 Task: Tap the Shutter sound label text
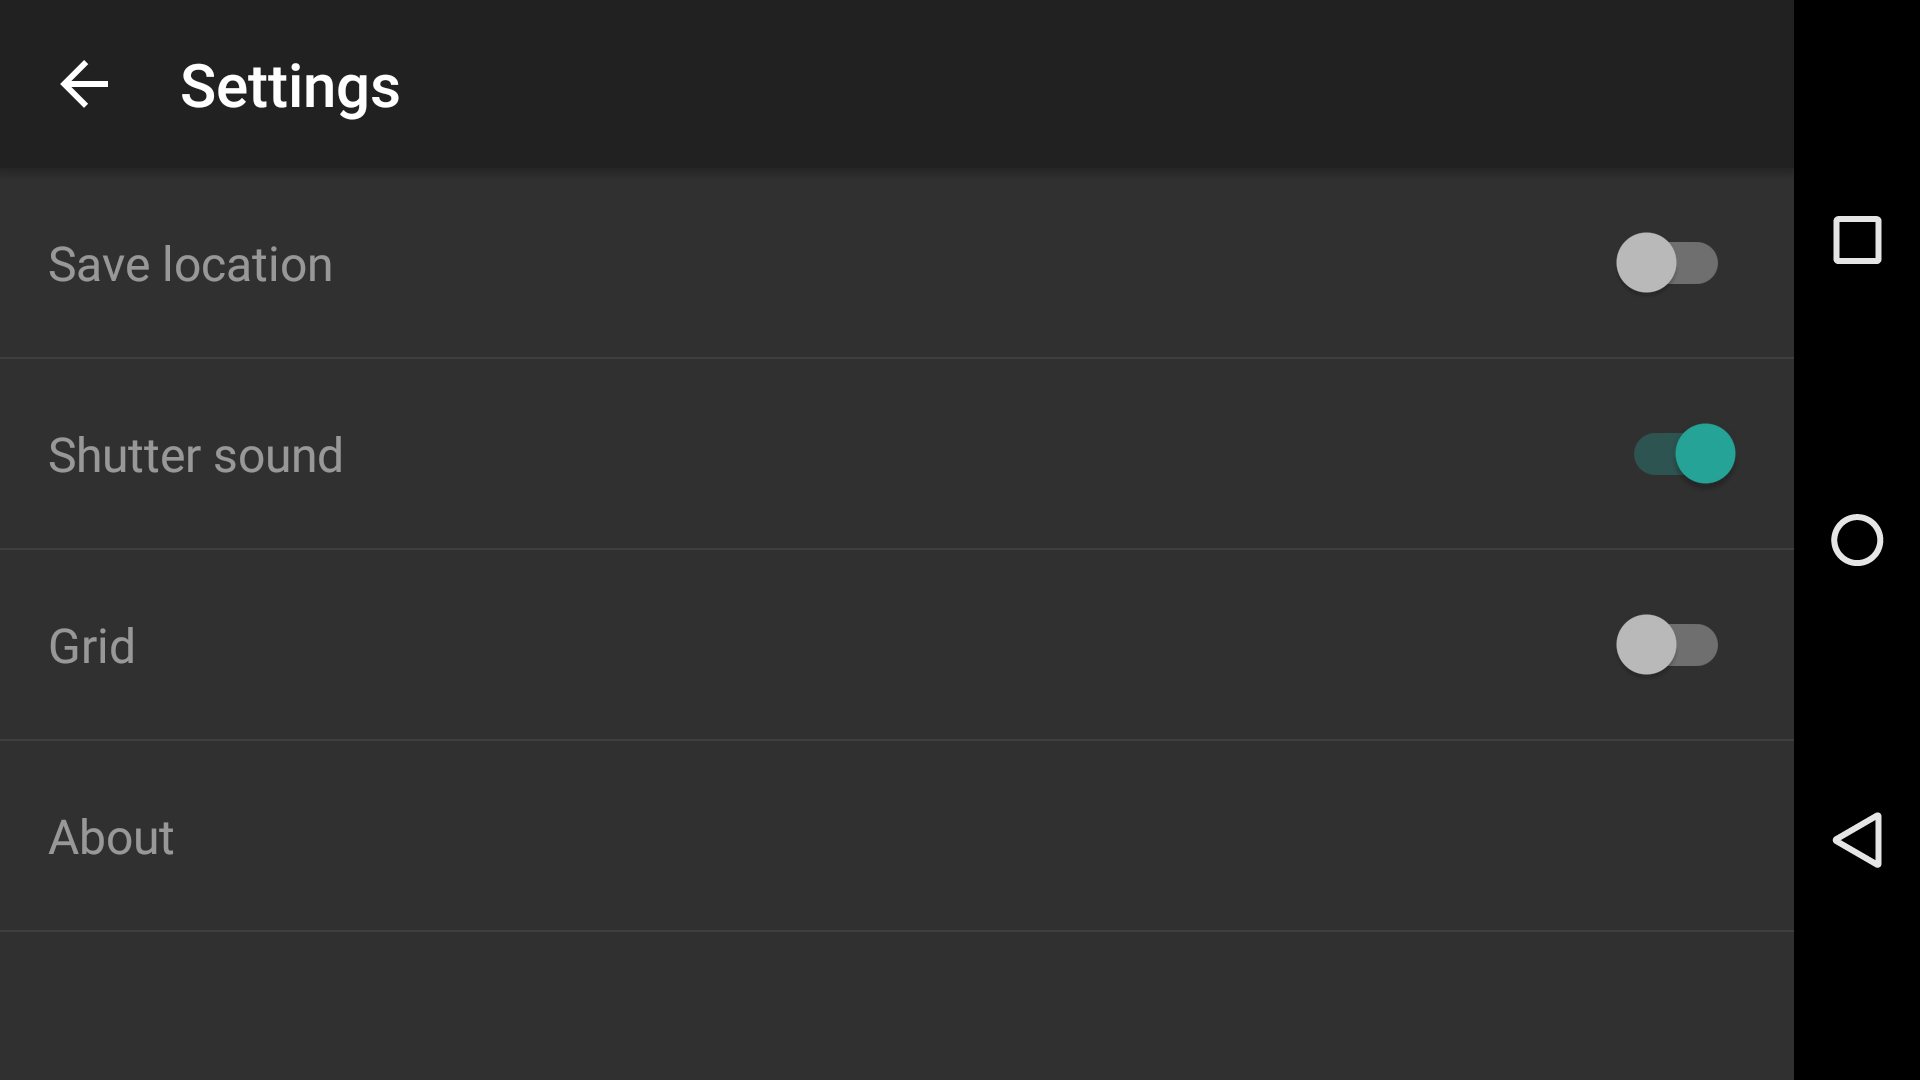click(196, 455)
